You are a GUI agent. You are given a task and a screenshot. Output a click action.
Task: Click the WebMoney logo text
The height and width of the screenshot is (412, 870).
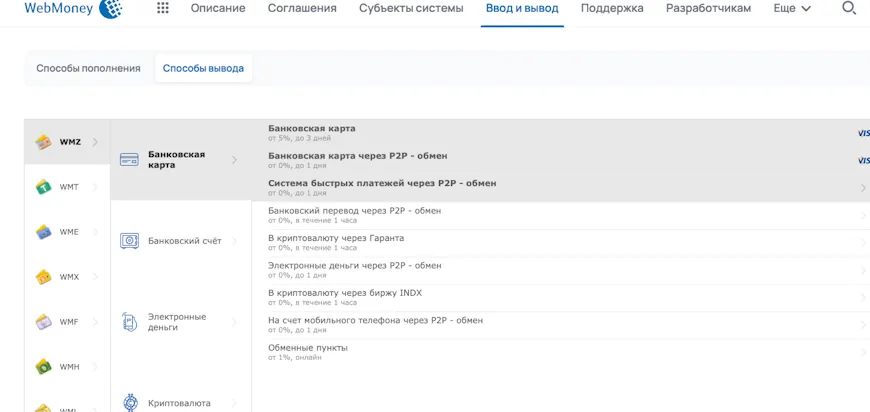tap(59, 8)
